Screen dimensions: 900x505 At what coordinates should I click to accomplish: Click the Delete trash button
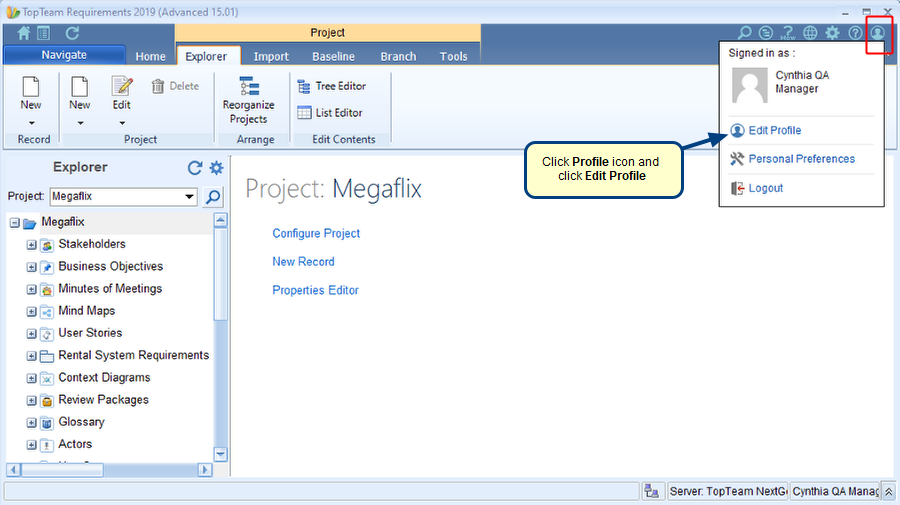[175, 86]
